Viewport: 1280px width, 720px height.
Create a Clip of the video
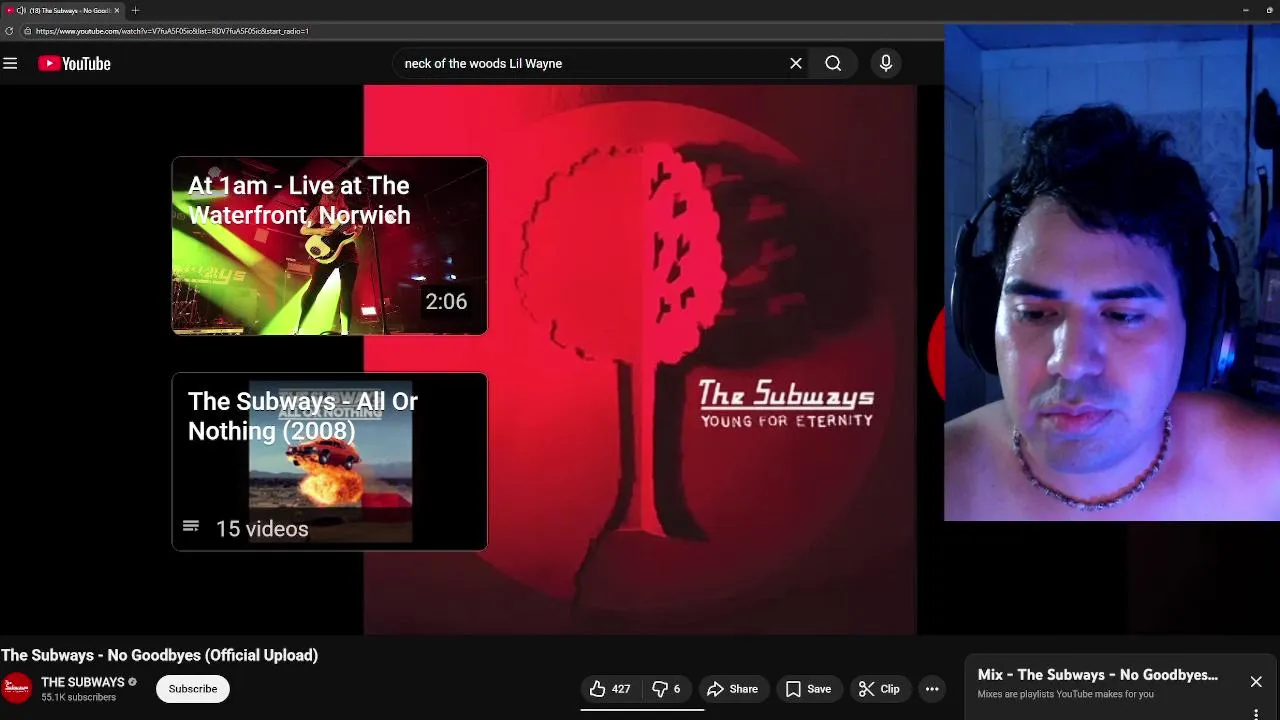[x=880, y=689]
